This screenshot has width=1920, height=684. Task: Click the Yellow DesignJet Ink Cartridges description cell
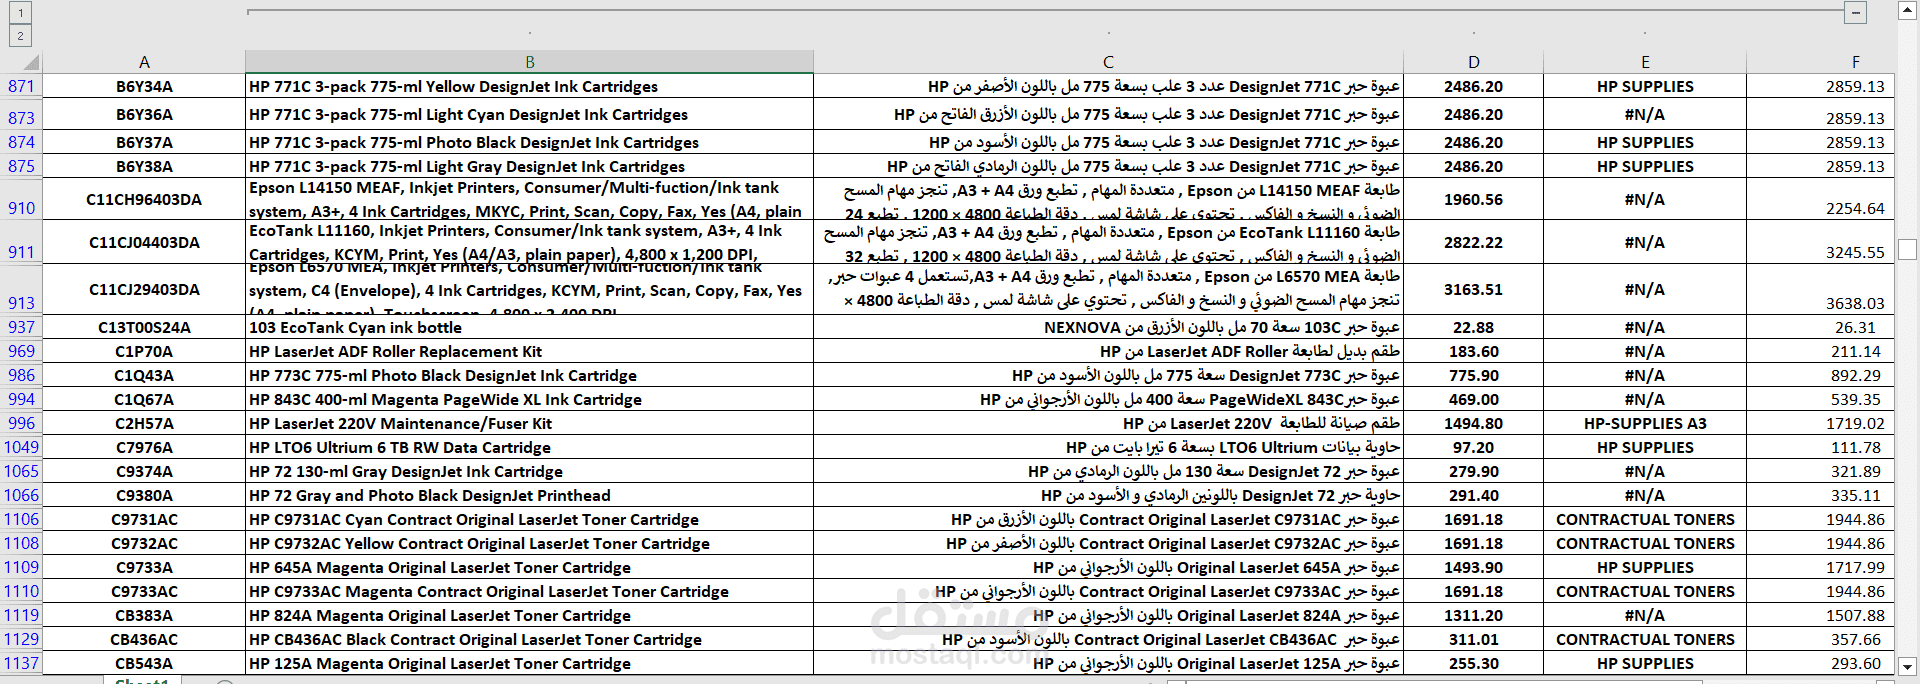click(529, 86)
